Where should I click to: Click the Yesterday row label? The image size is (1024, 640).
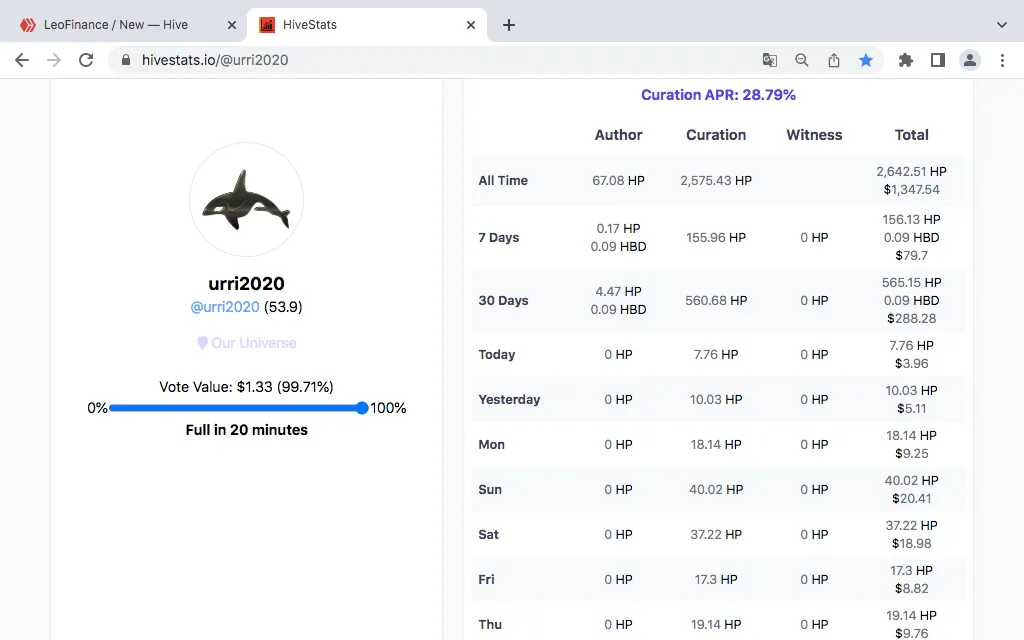point(509,399)
